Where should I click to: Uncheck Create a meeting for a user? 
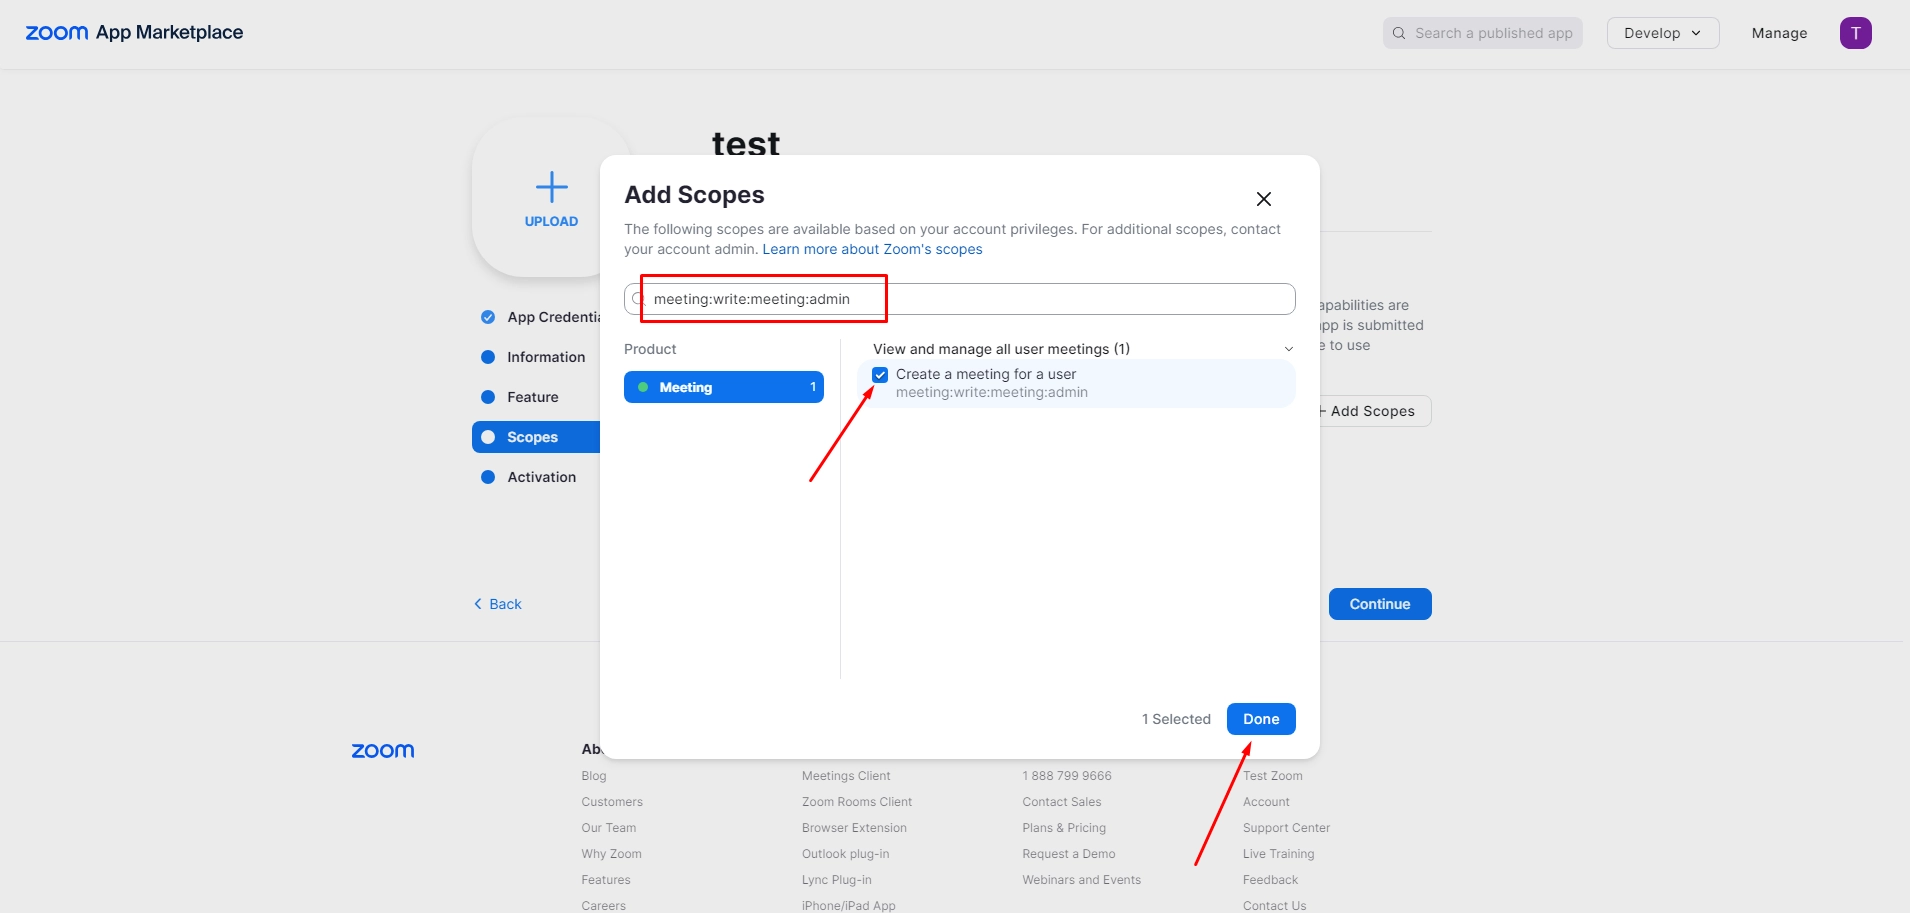[880, 375]
